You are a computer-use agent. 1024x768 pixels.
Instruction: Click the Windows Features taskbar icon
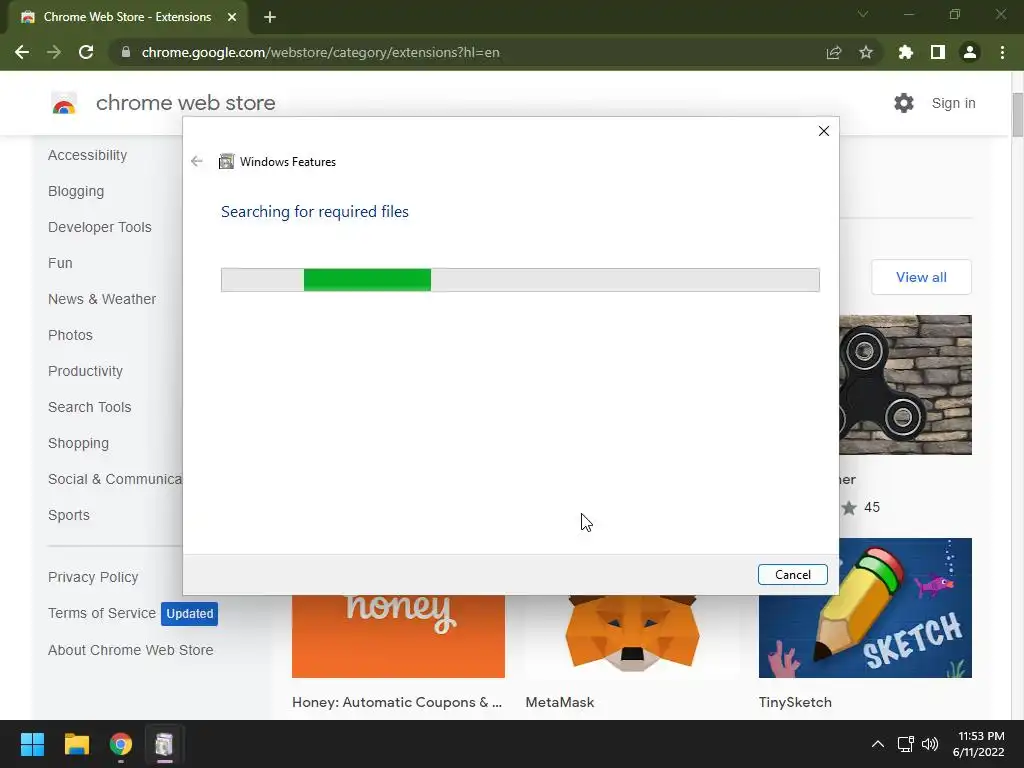coord(164,744)
